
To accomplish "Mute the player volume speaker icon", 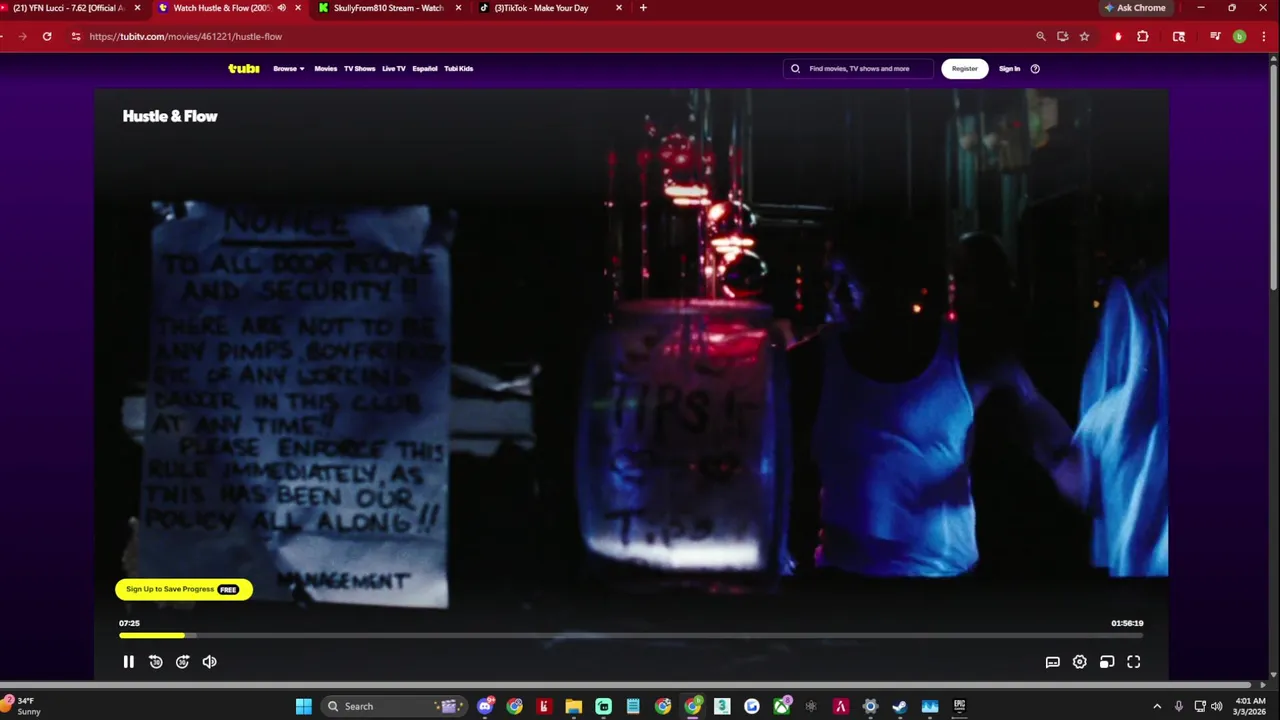I will [209, 662].
